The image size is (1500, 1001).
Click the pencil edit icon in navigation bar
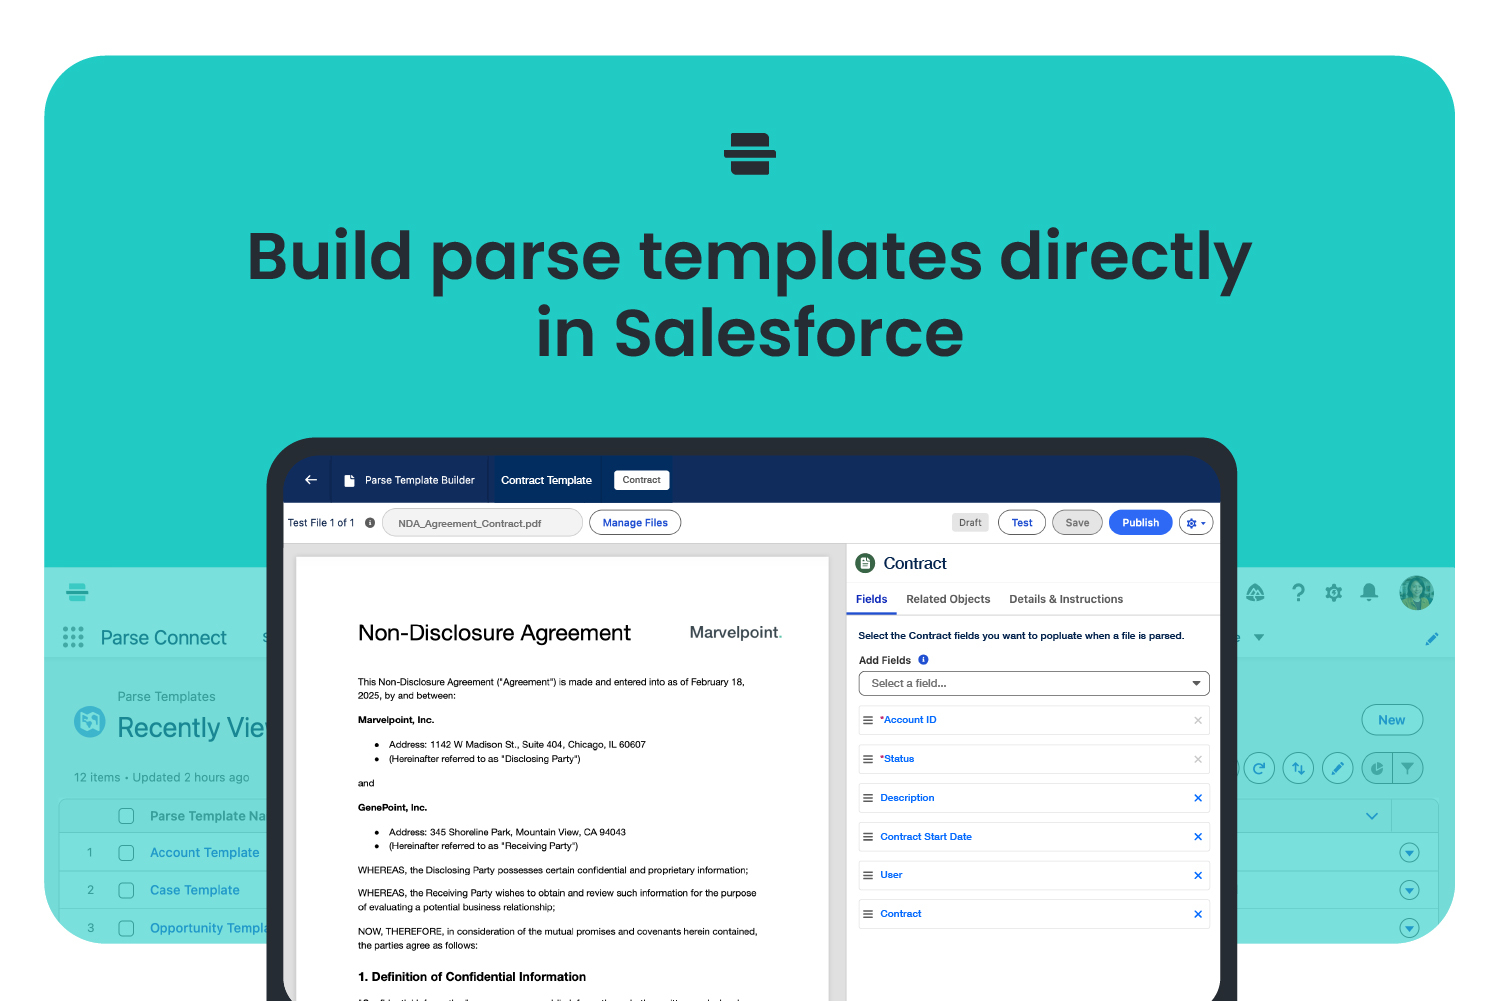coord(1432,638)
